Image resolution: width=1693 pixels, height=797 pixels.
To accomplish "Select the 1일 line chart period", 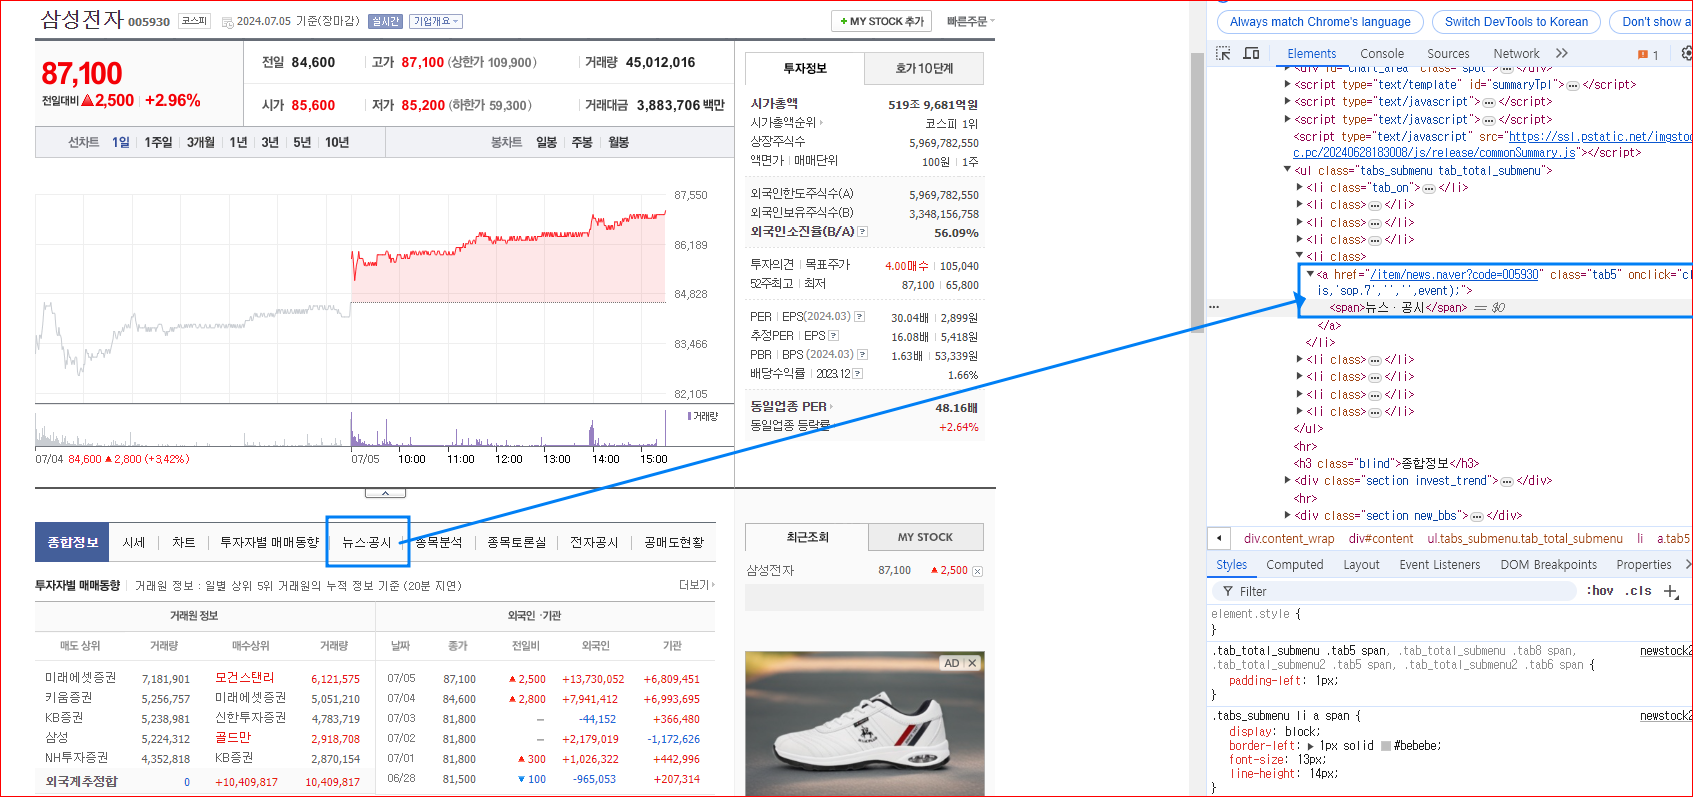I will (121, 142).
